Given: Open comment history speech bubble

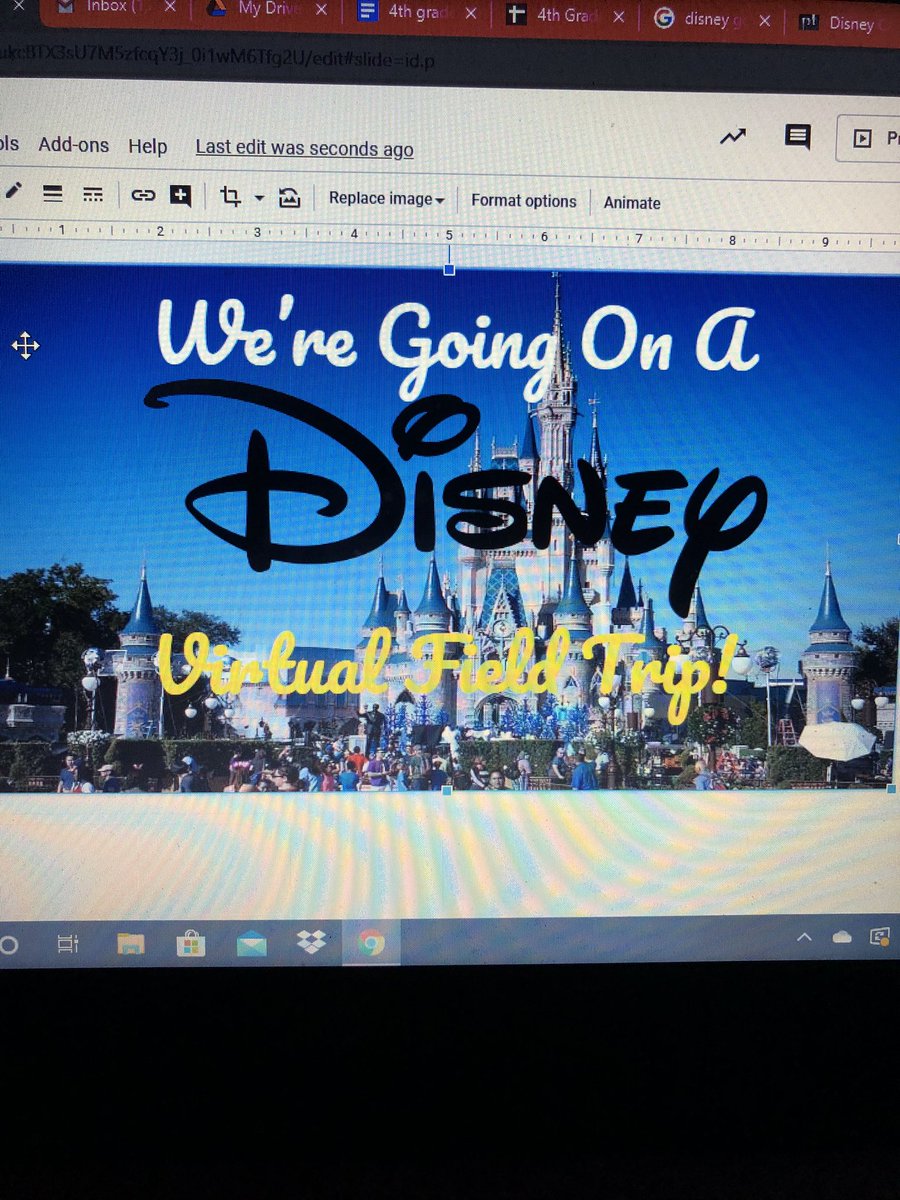Looking at the screenshot, I should (797, 138).
